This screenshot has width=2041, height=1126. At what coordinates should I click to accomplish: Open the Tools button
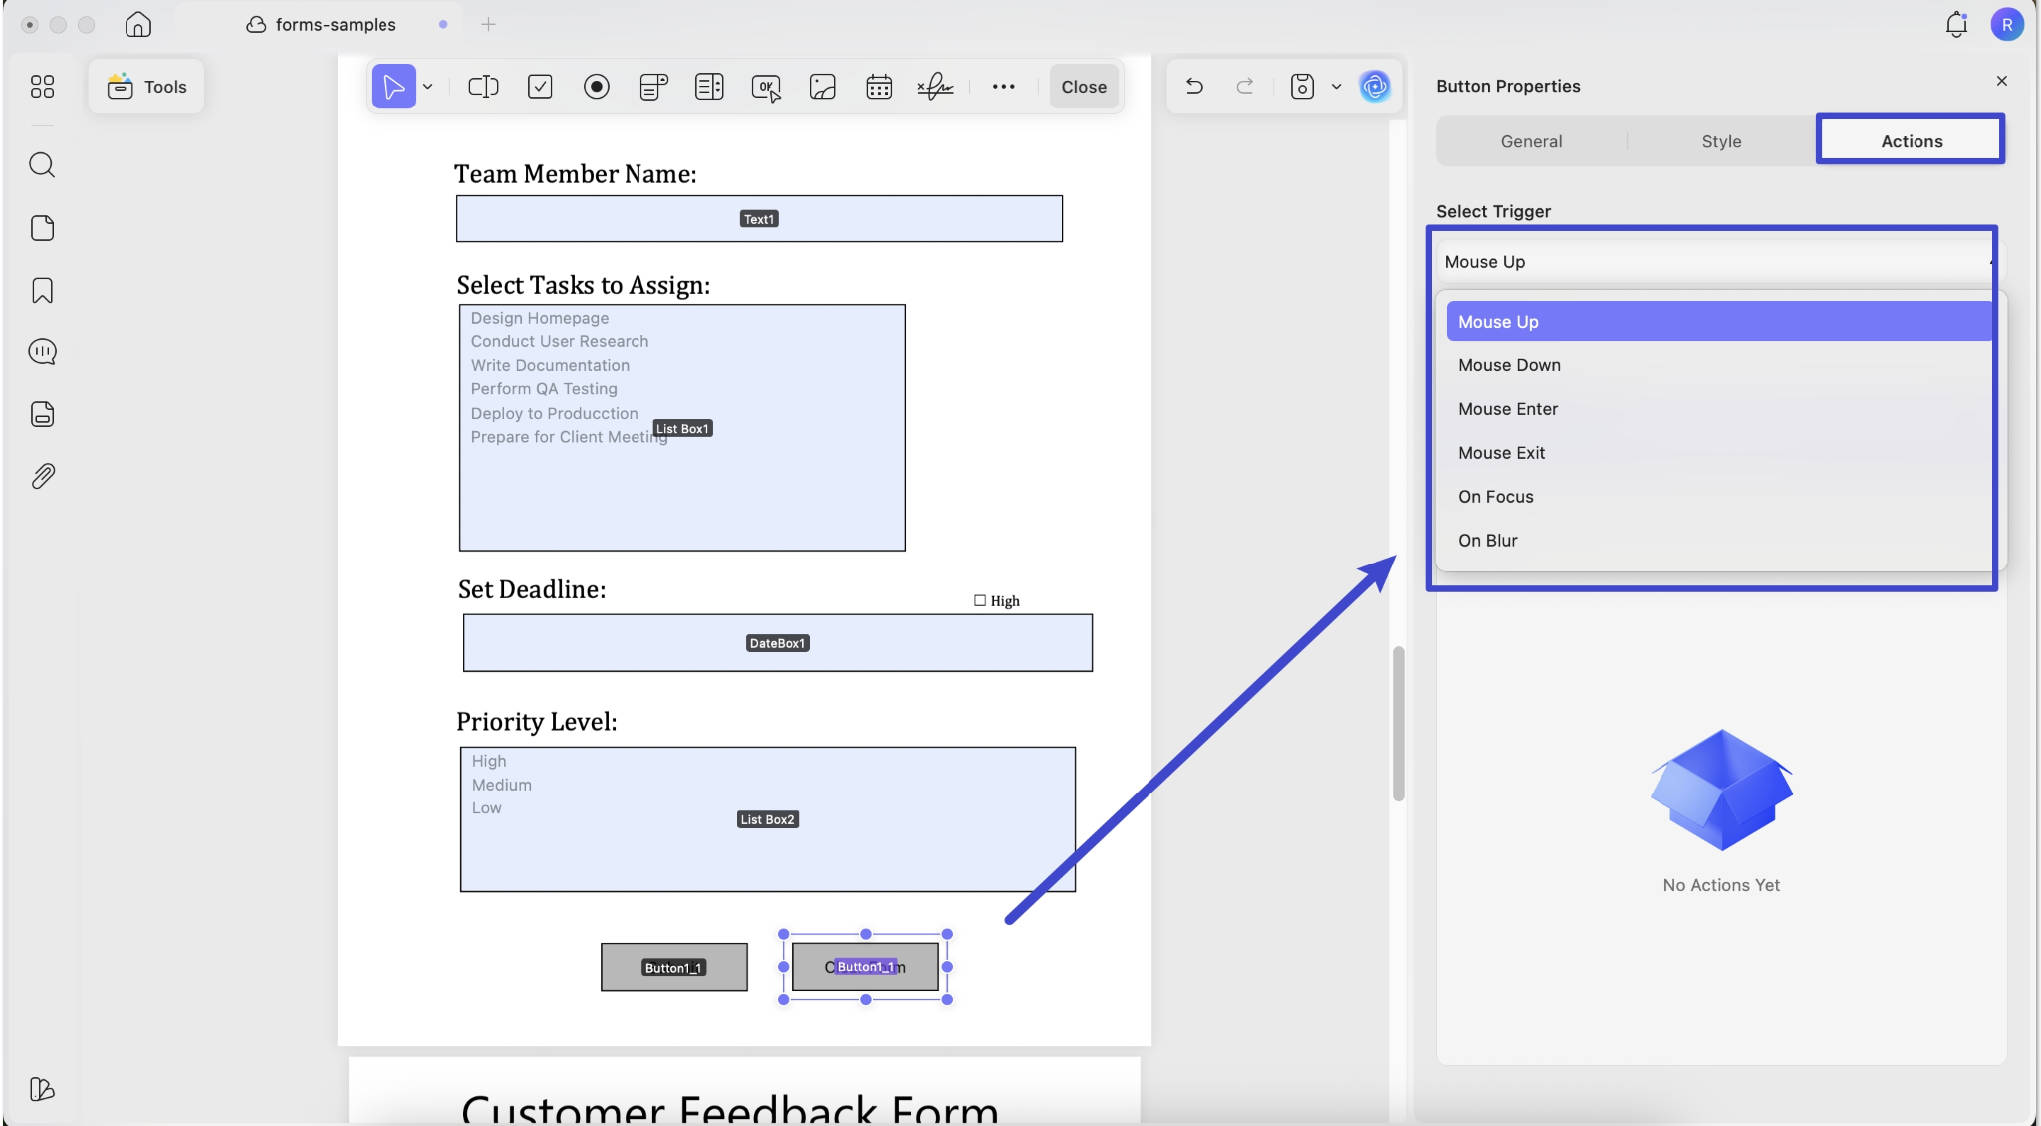pyautogui.click(x=147, y=87)
